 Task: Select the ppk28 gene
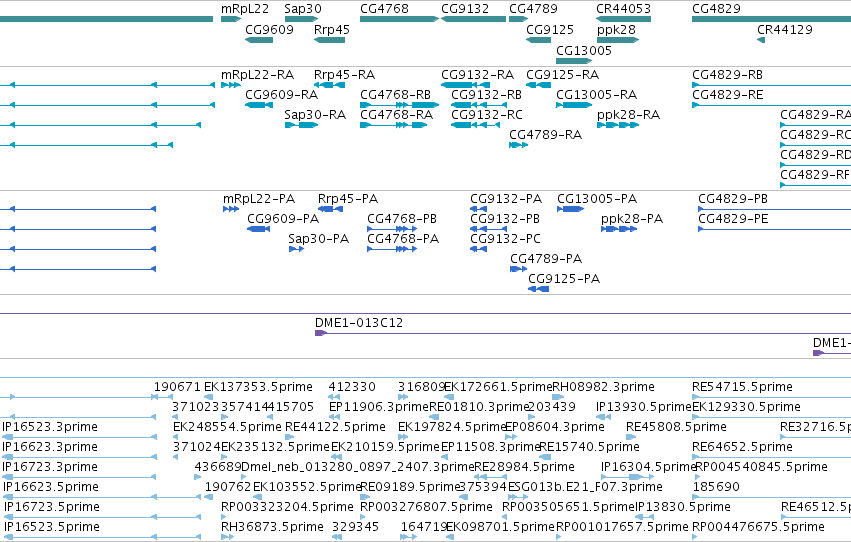point(618,40)
